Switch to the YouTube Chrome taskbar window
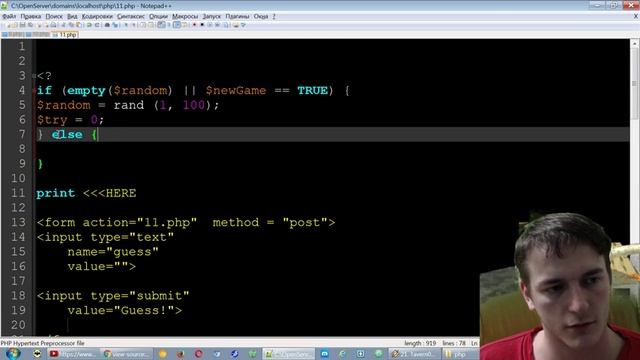The width and height of the screenshot is (640, 360). 72,354
